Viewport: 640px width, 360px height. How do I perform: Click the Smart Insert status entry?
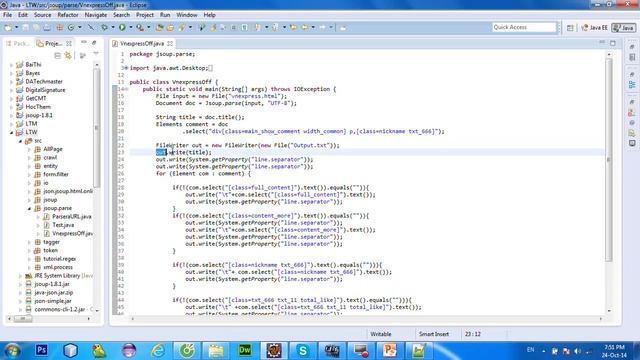click(x=433, y=334)
